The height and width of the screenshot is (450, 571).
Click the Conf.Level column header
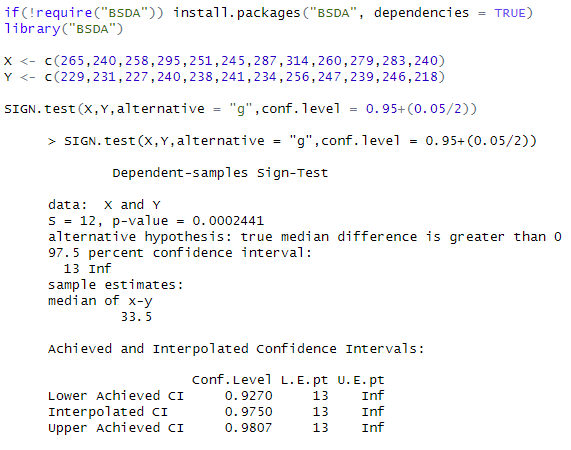pos(232,380)
